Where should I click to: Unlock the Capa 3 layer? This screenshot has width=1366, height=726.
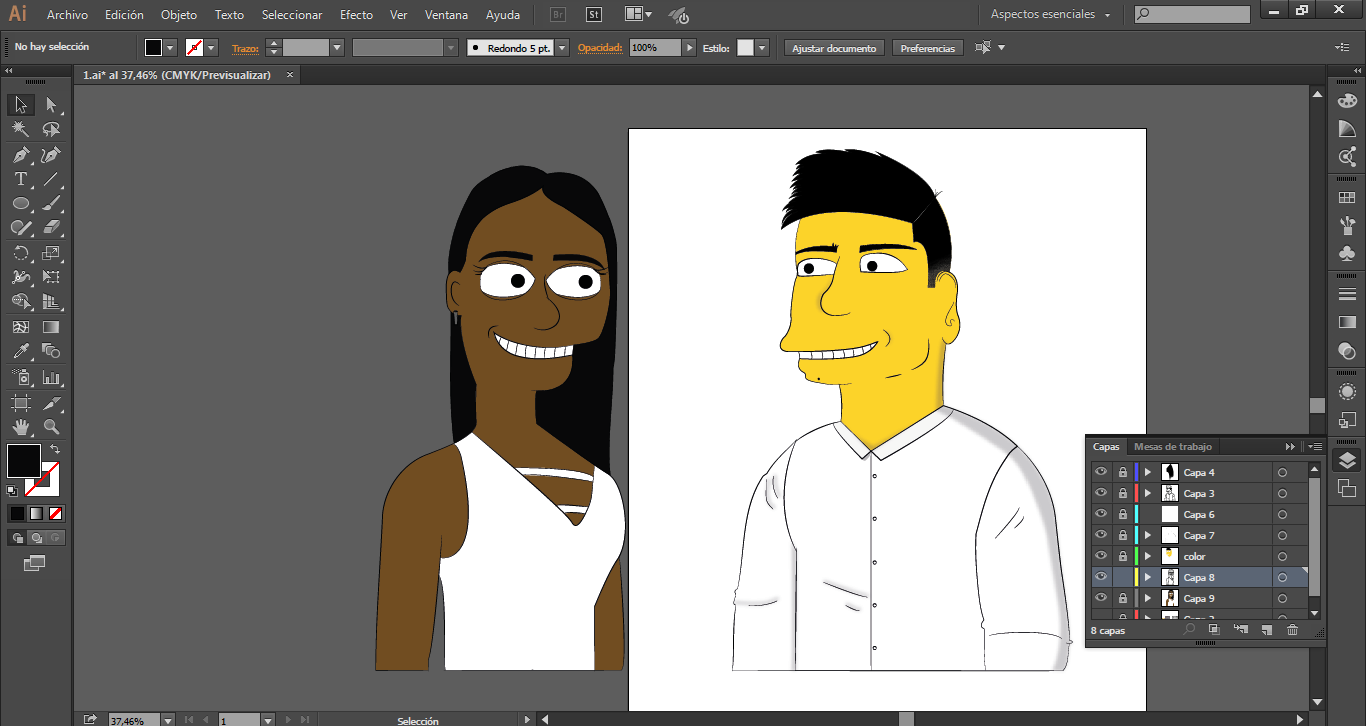[1123, 493]
